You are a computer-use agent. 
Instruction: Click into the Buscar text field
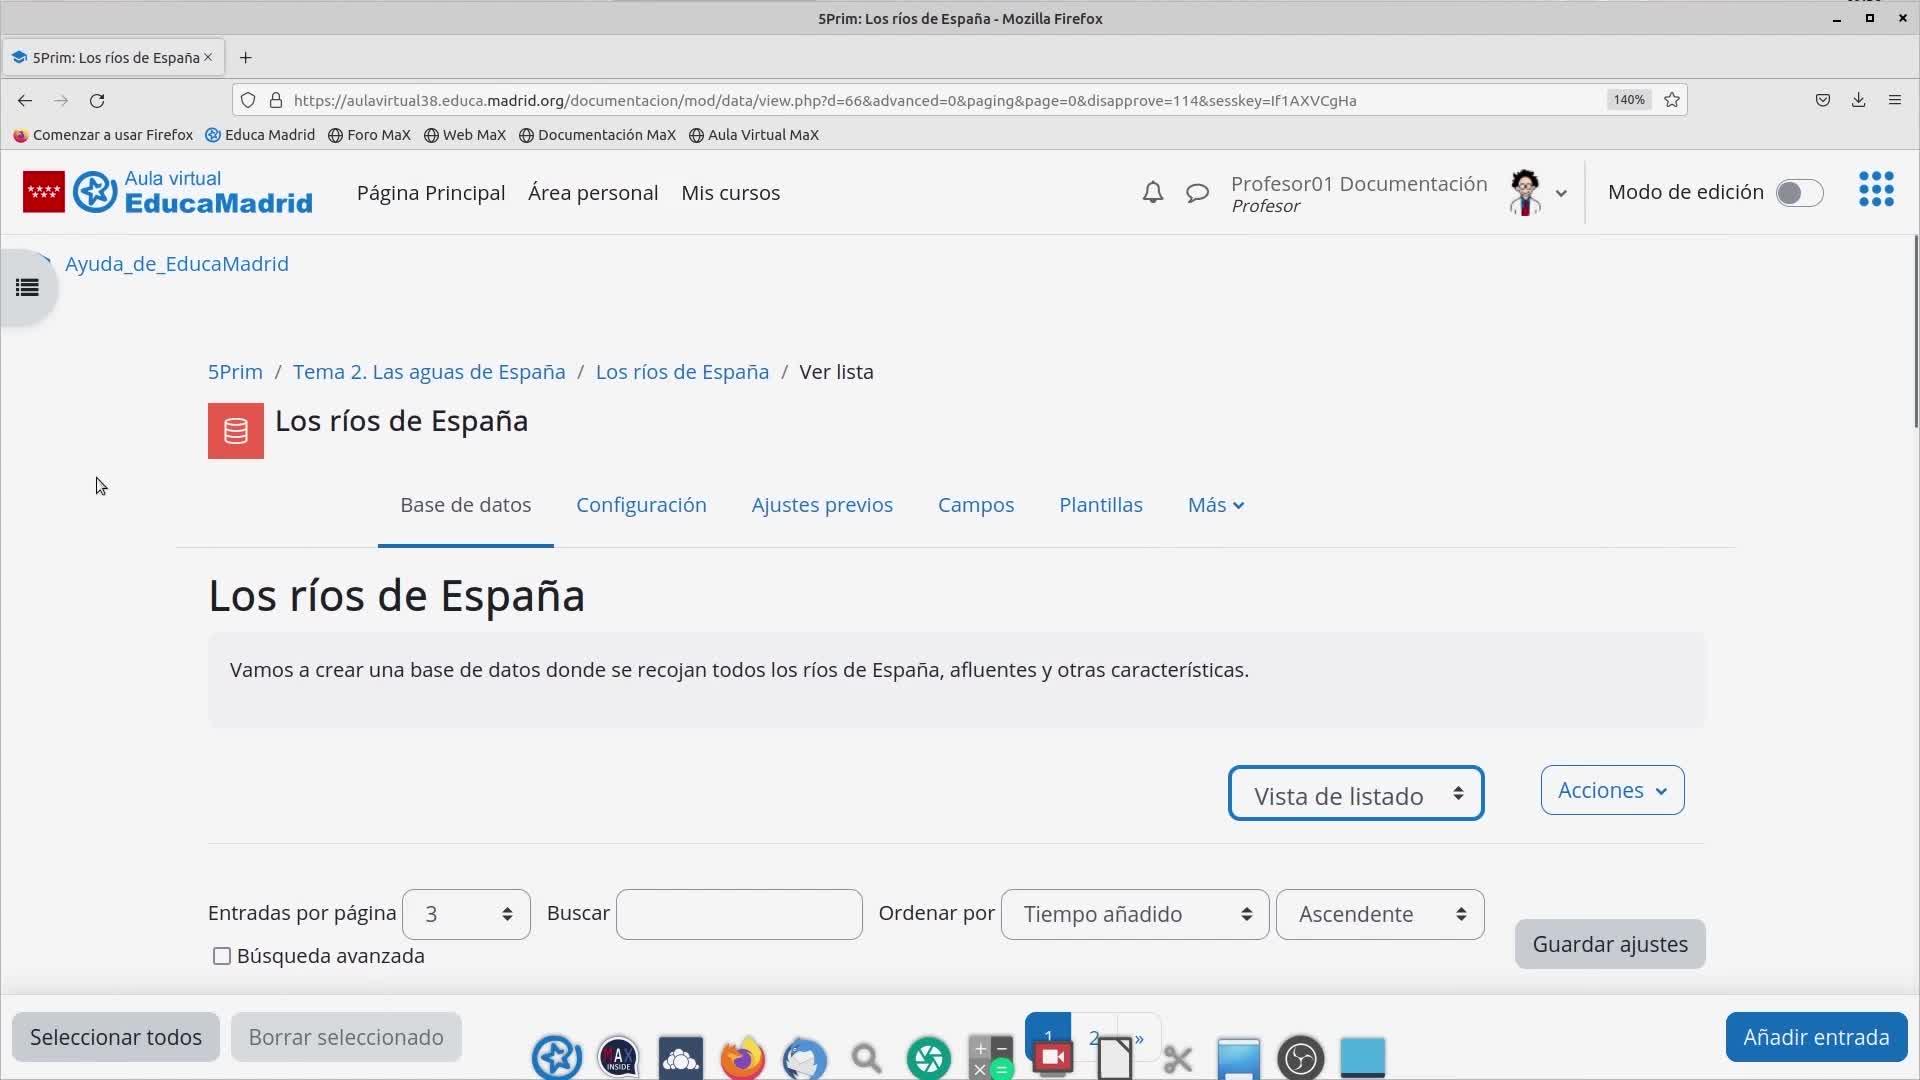click(x=738, y=914)
